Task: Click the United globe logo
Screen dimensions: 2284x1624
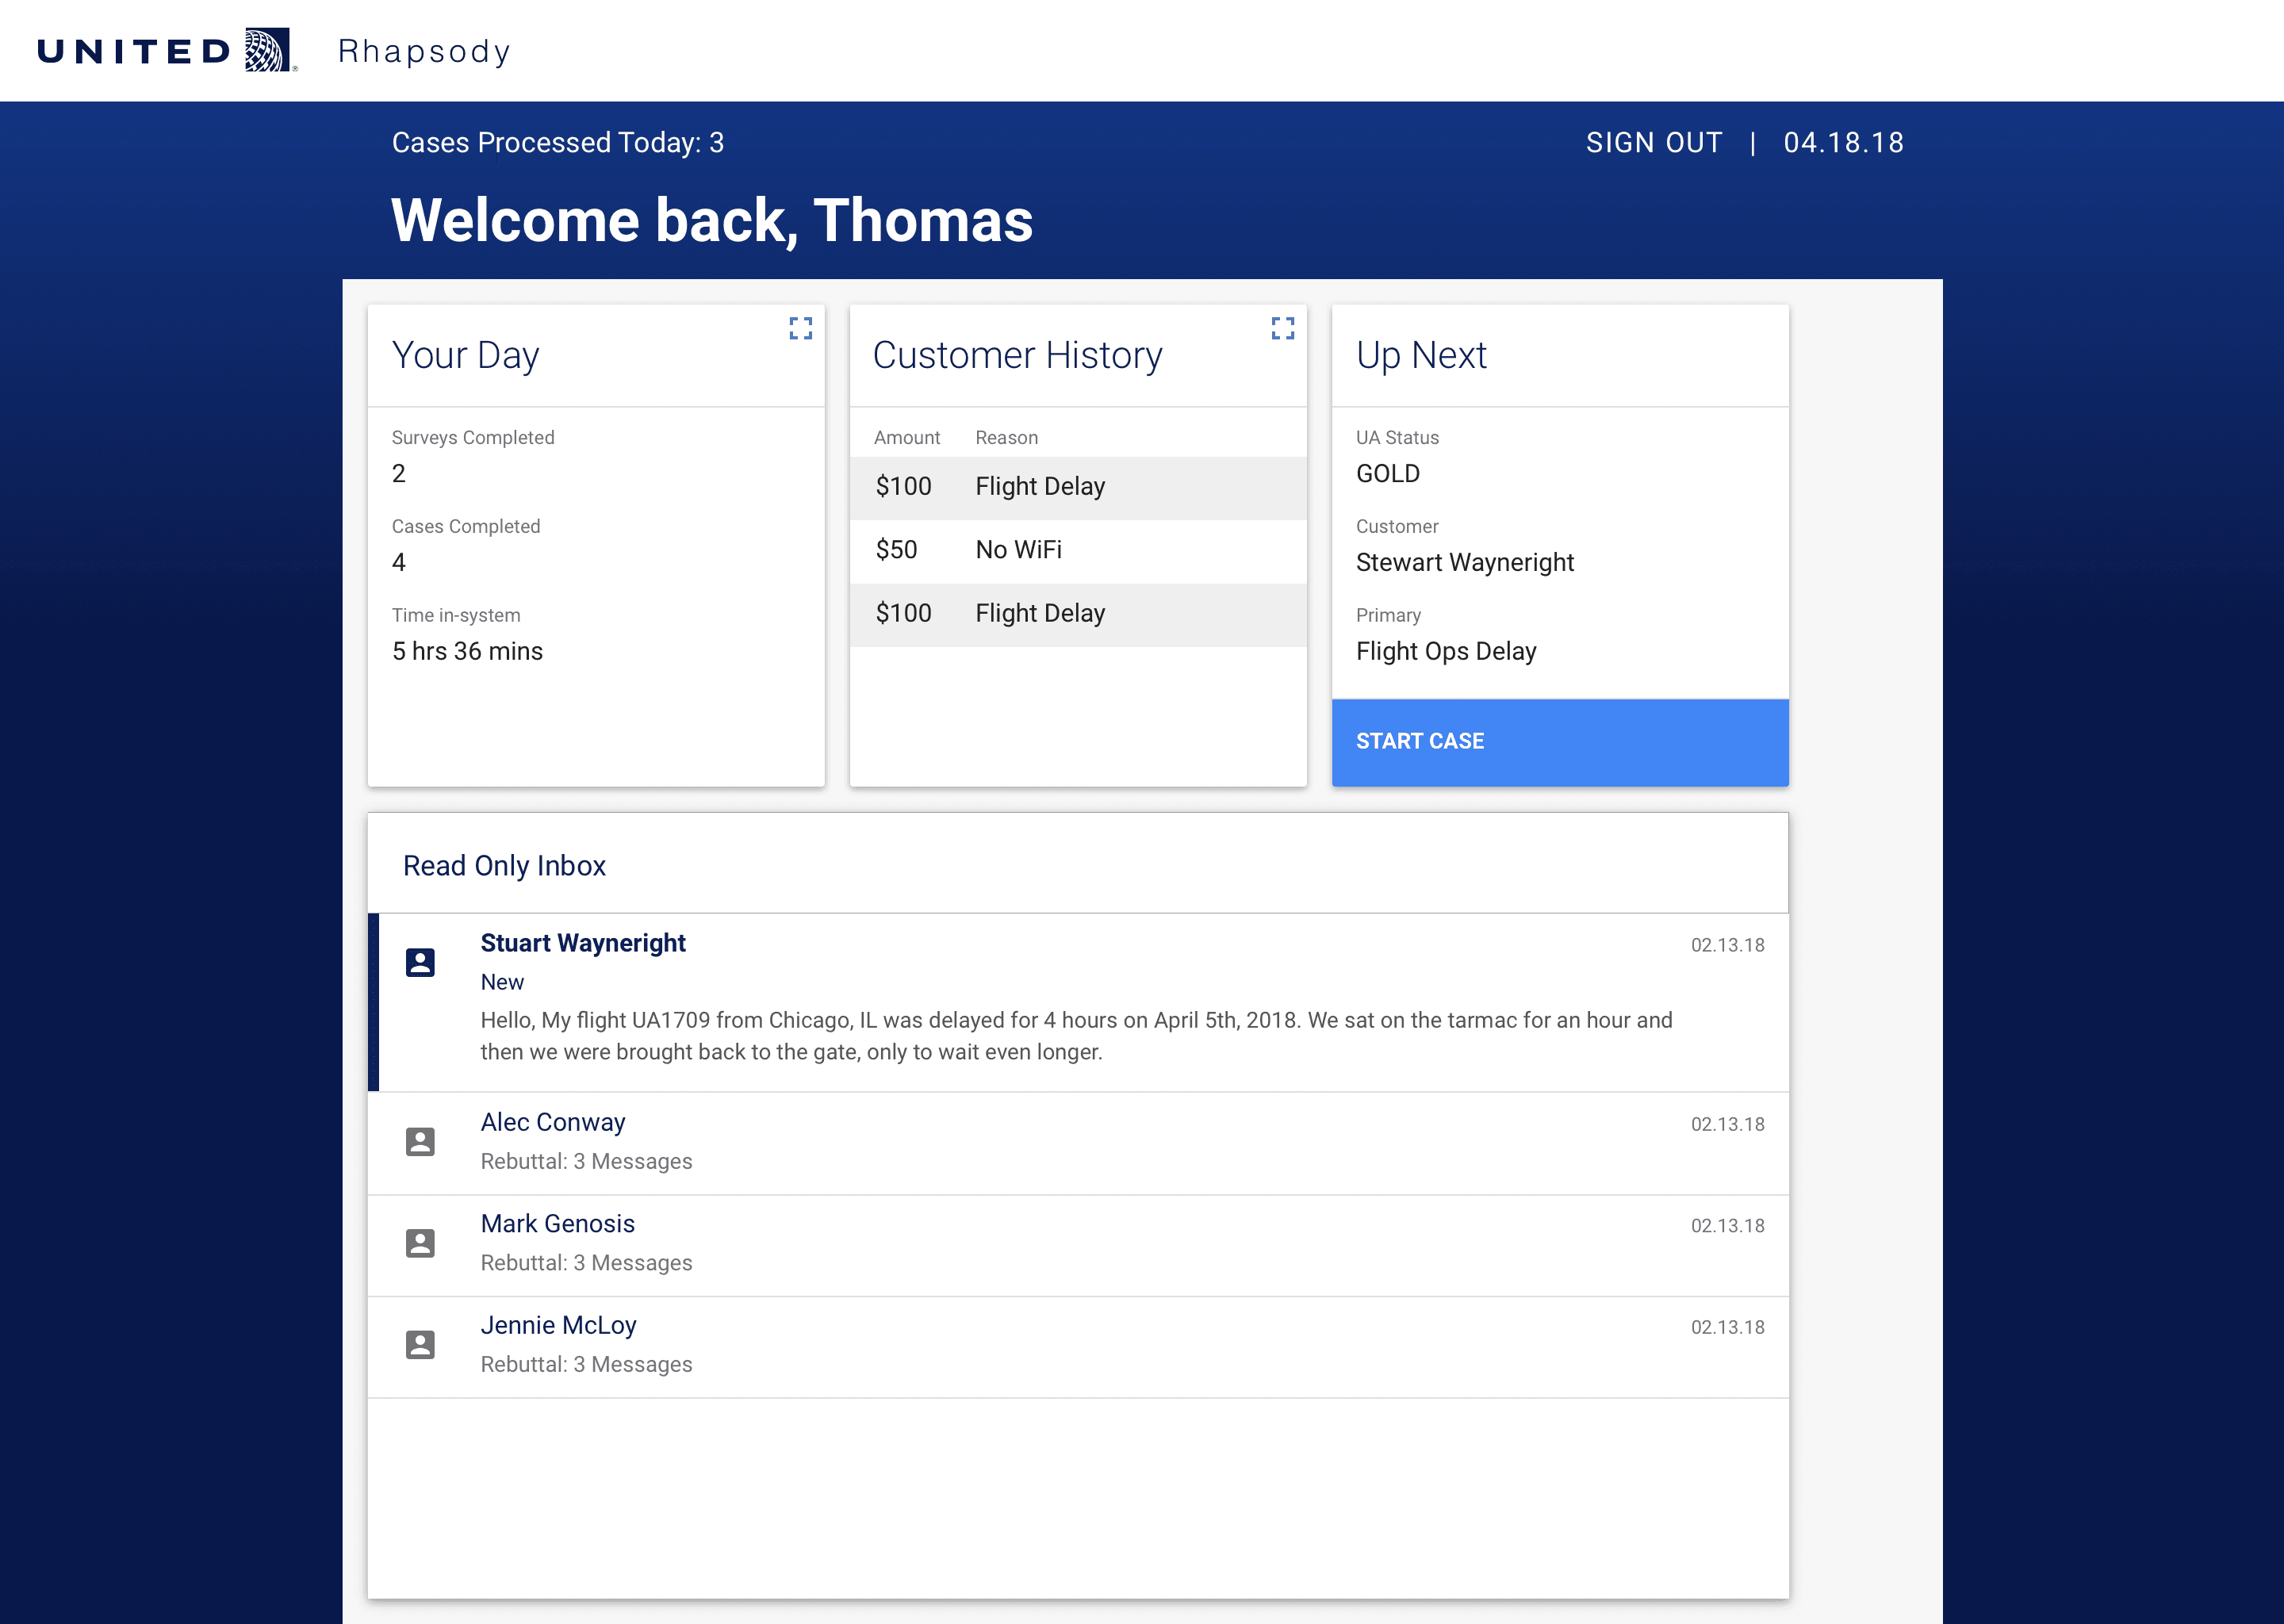Action: pyautogui.click(x=269, y=50)
